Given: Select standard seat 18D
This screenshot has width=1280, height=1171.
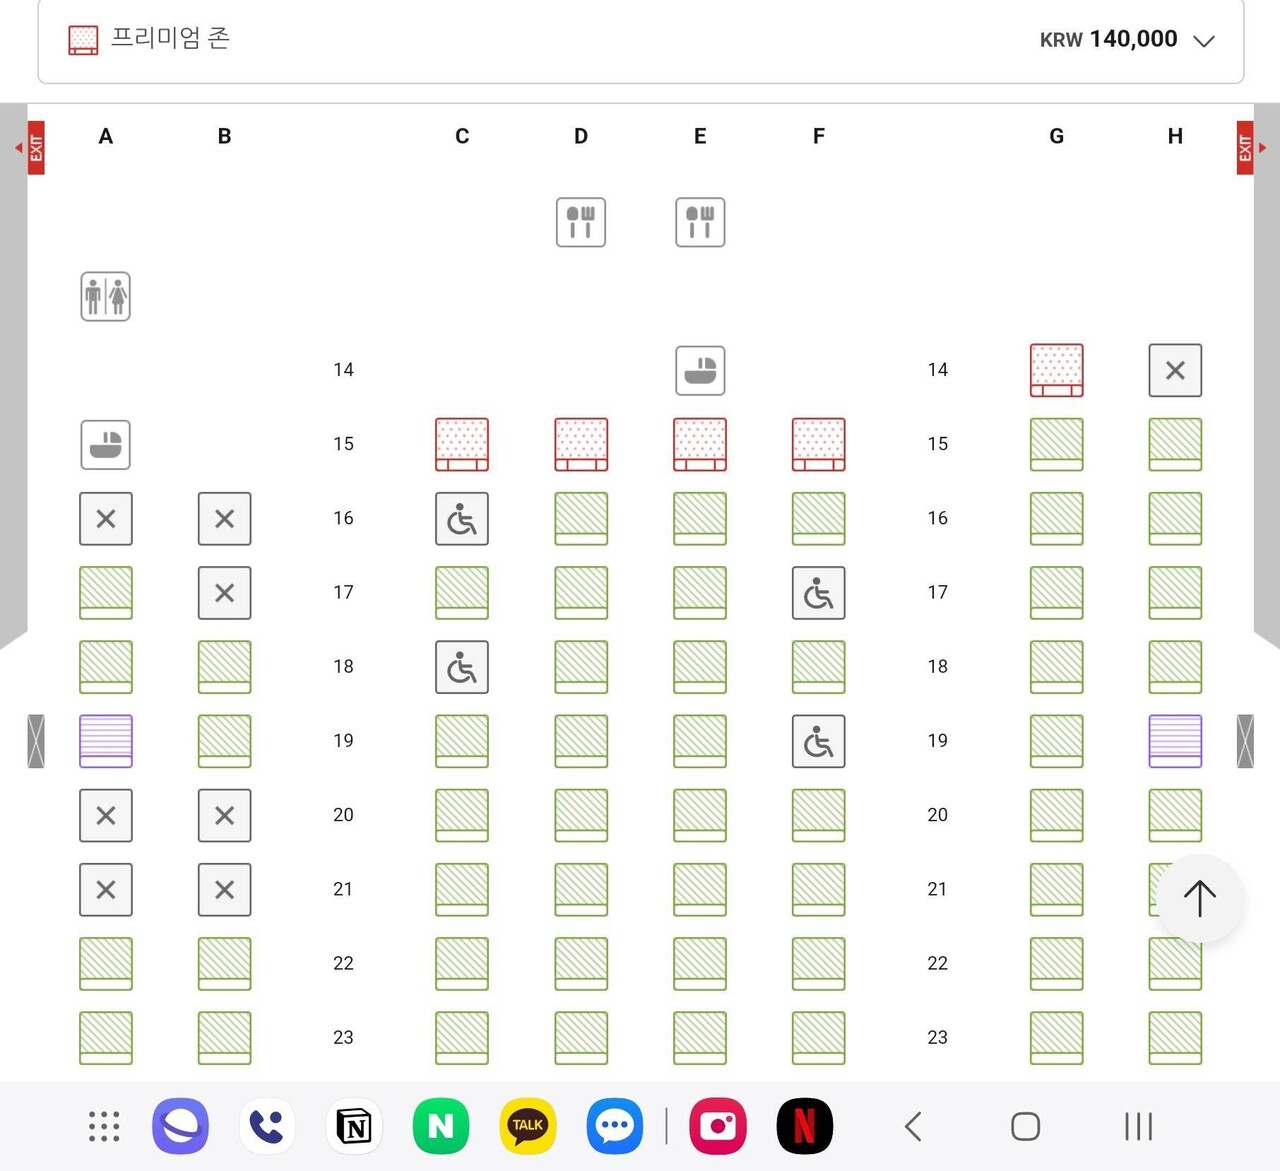Looking at the screenshot, I should pyautogui.click(x=581, y=667).
